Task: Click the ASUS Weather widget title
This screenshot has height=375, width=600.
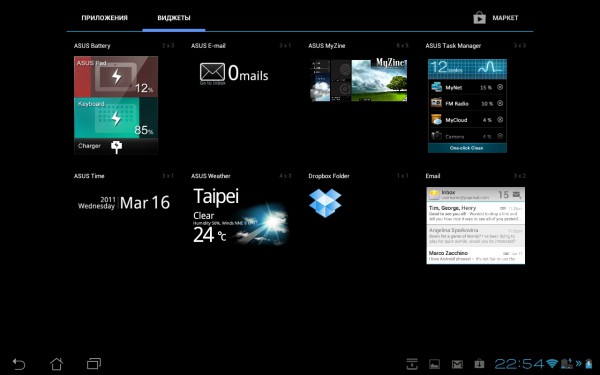Action: (210, 176)
